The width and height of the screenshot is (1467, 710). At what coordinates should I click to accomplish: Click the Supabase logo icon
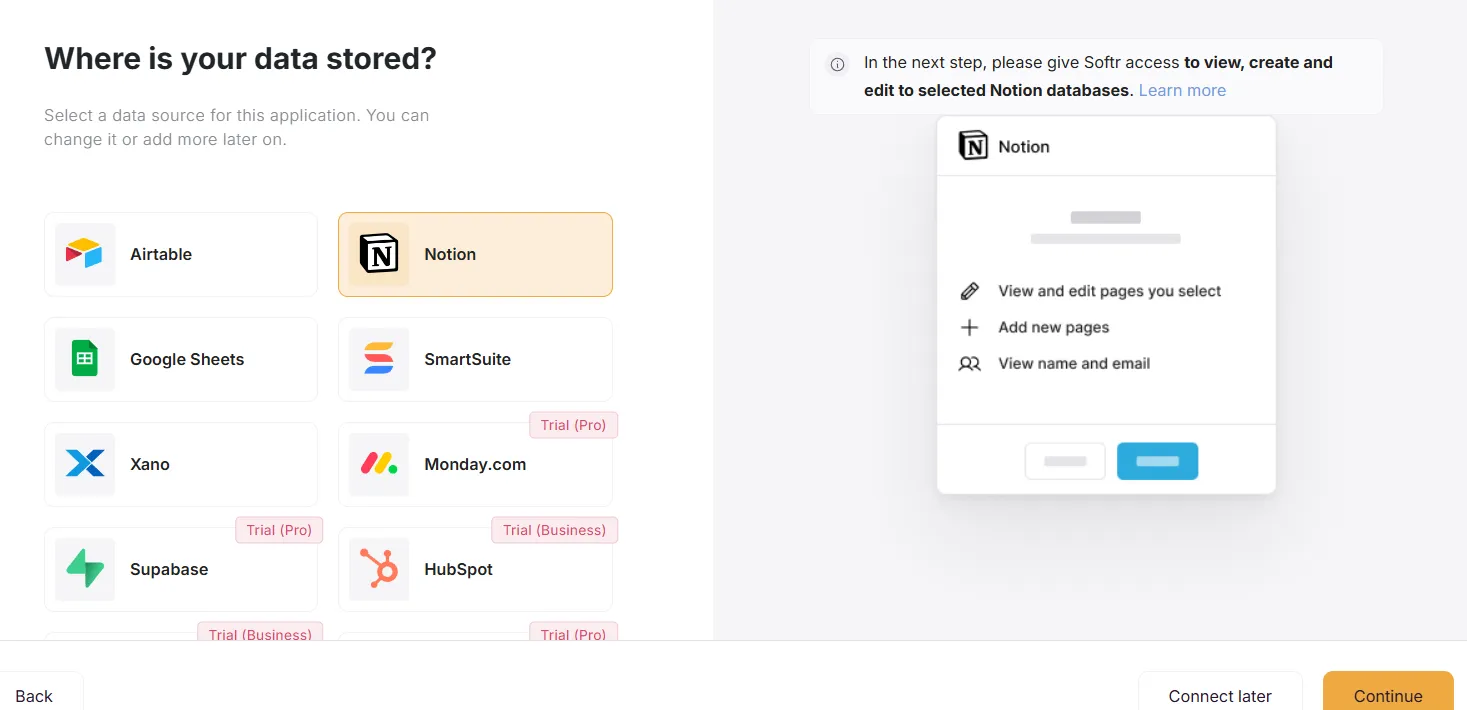point(85,569)
